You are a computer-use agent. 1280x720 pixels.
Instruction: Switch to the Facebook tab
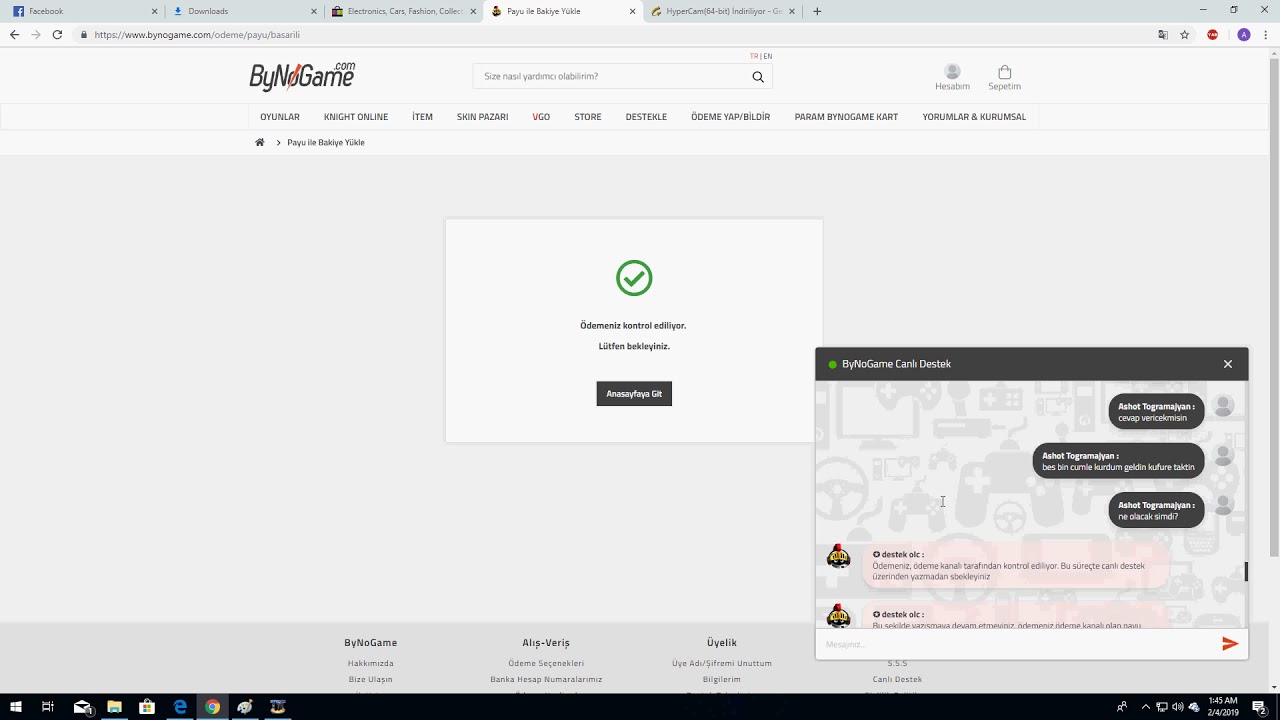(x=82, y=11)
